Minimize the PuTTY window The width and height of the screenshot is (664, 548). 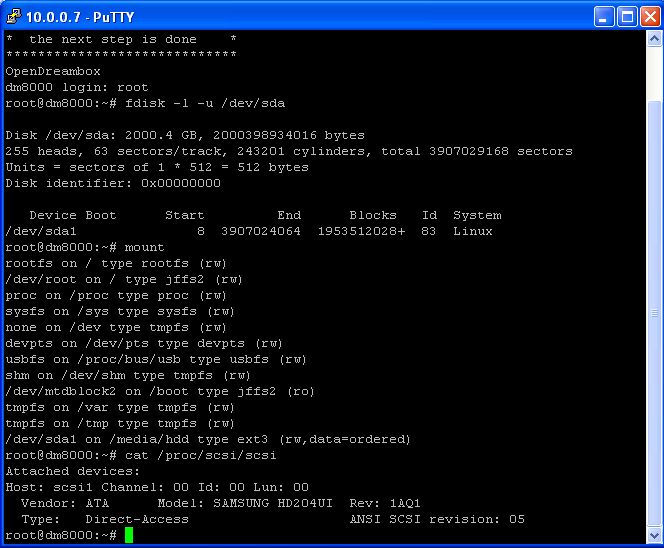pyautogui.click(x=602, y=16)
